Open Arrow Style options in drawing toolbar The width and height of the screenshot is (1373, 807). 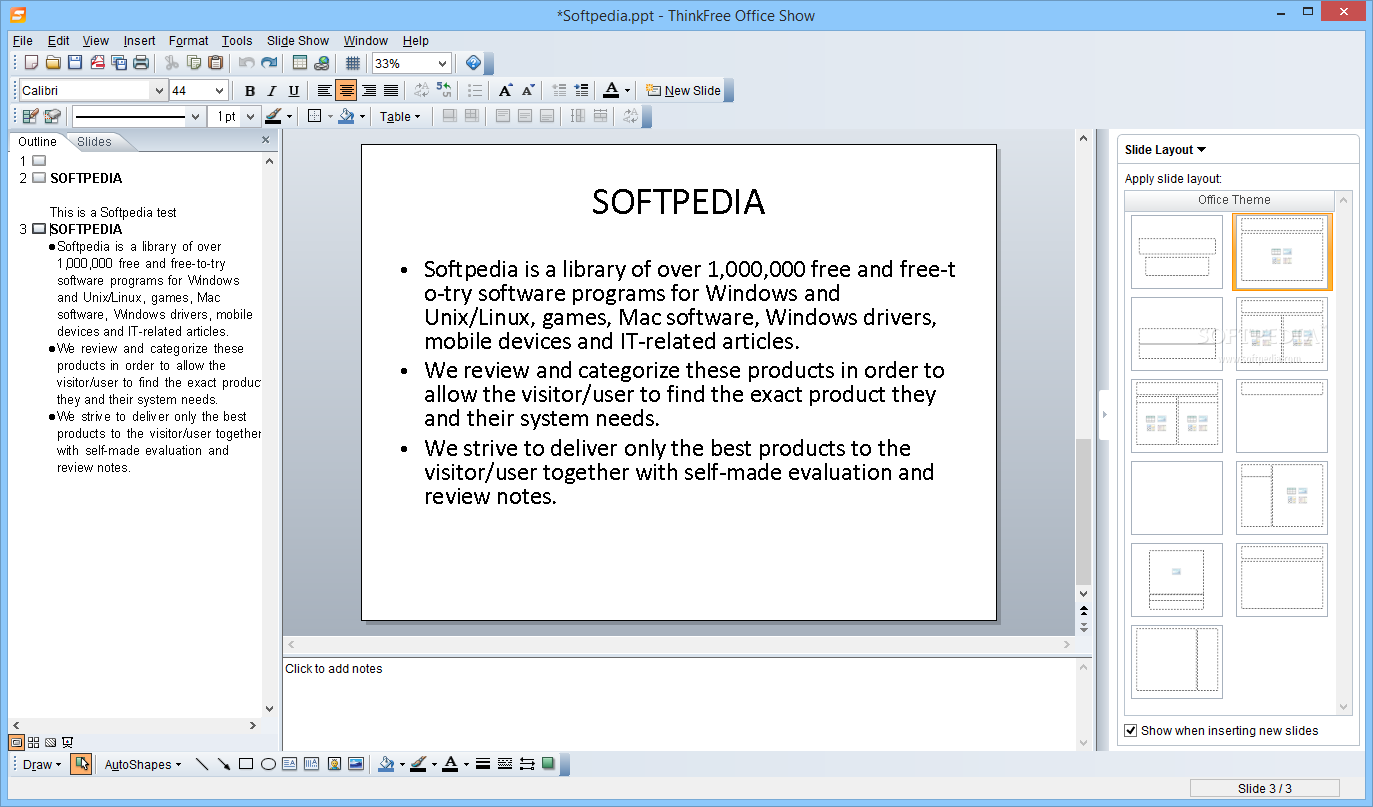click(527, 764)
